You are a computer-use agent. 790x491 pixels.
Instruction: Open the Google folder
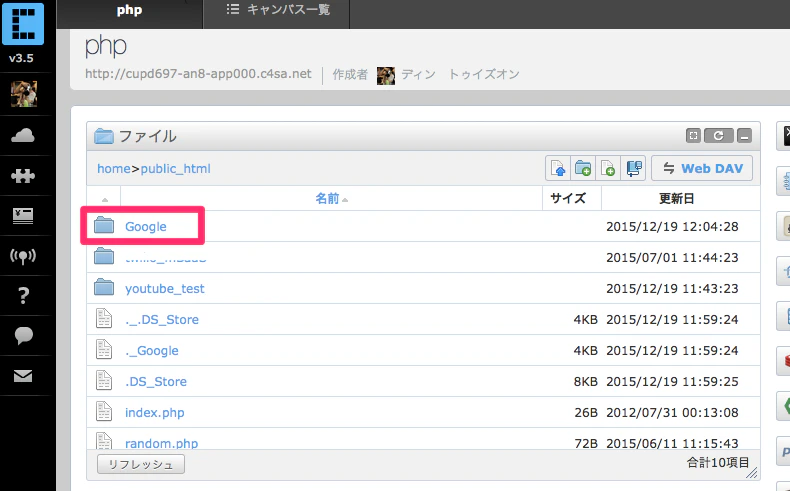(x=146, y=227)
